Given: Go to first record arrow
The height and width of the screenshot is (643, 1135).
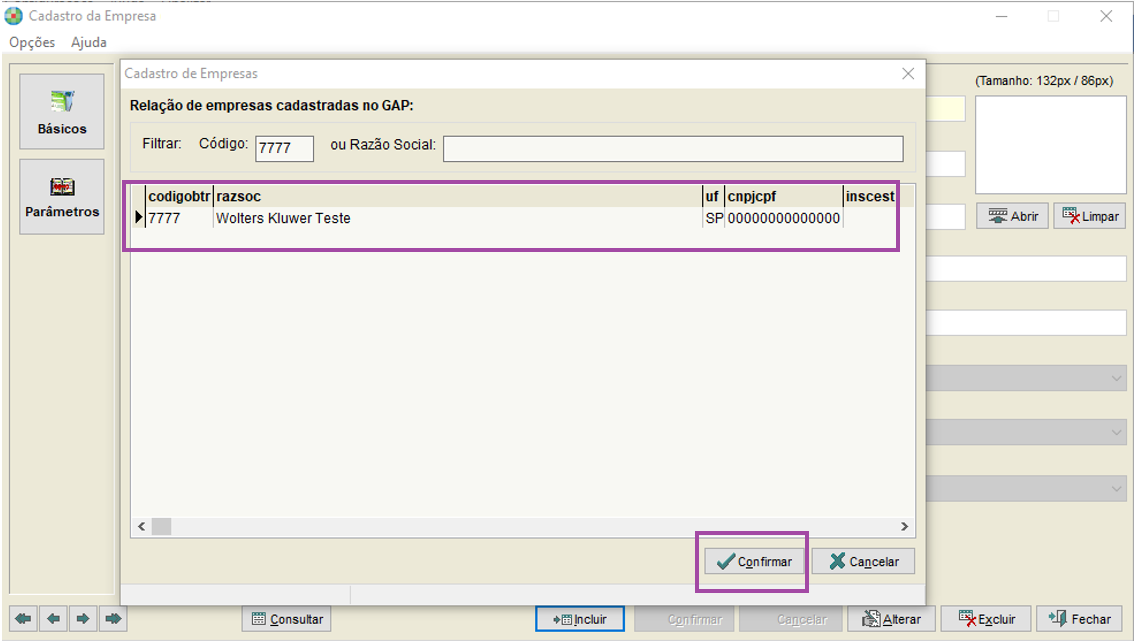Looking at the screenshot, I should tap(23, 619).
